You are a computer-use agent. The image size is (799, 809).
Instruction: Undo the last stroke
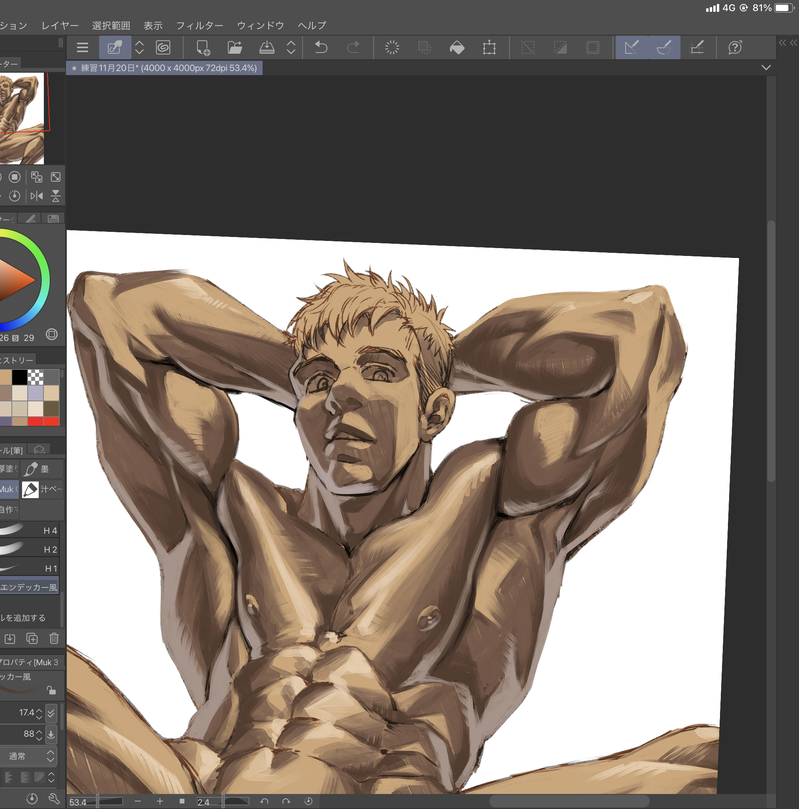click(321, 48)
